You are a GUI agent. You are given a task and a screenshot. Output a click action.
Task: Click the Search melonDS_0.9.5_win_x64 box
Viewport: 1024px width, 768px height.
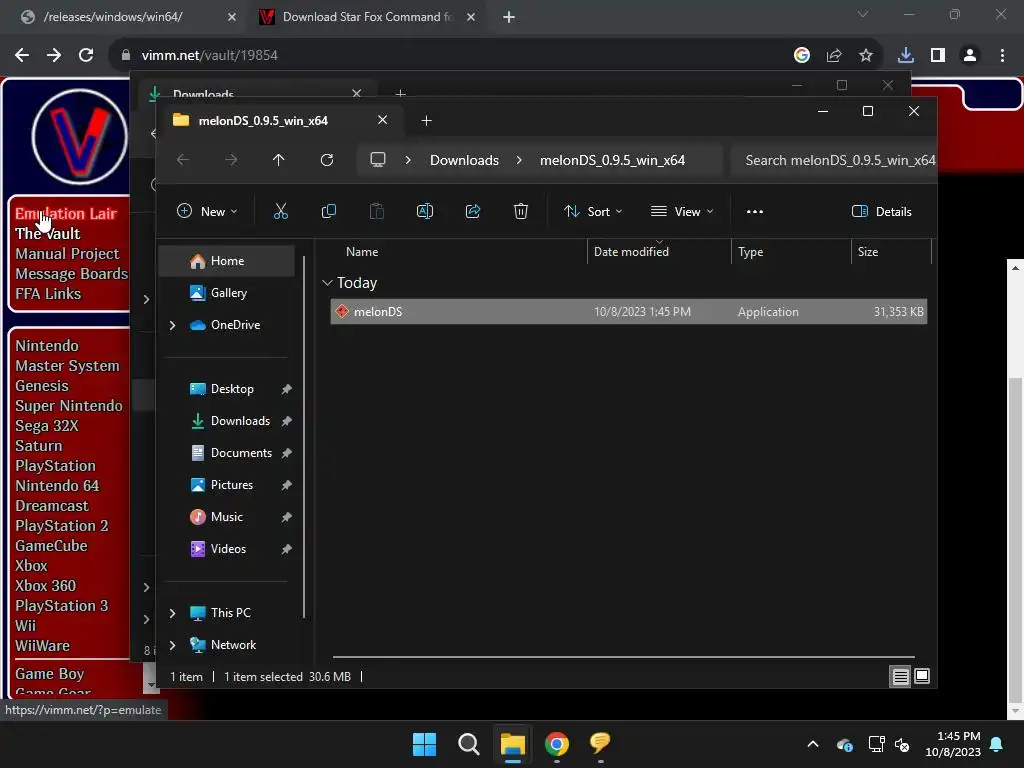[x=834, y=160]
